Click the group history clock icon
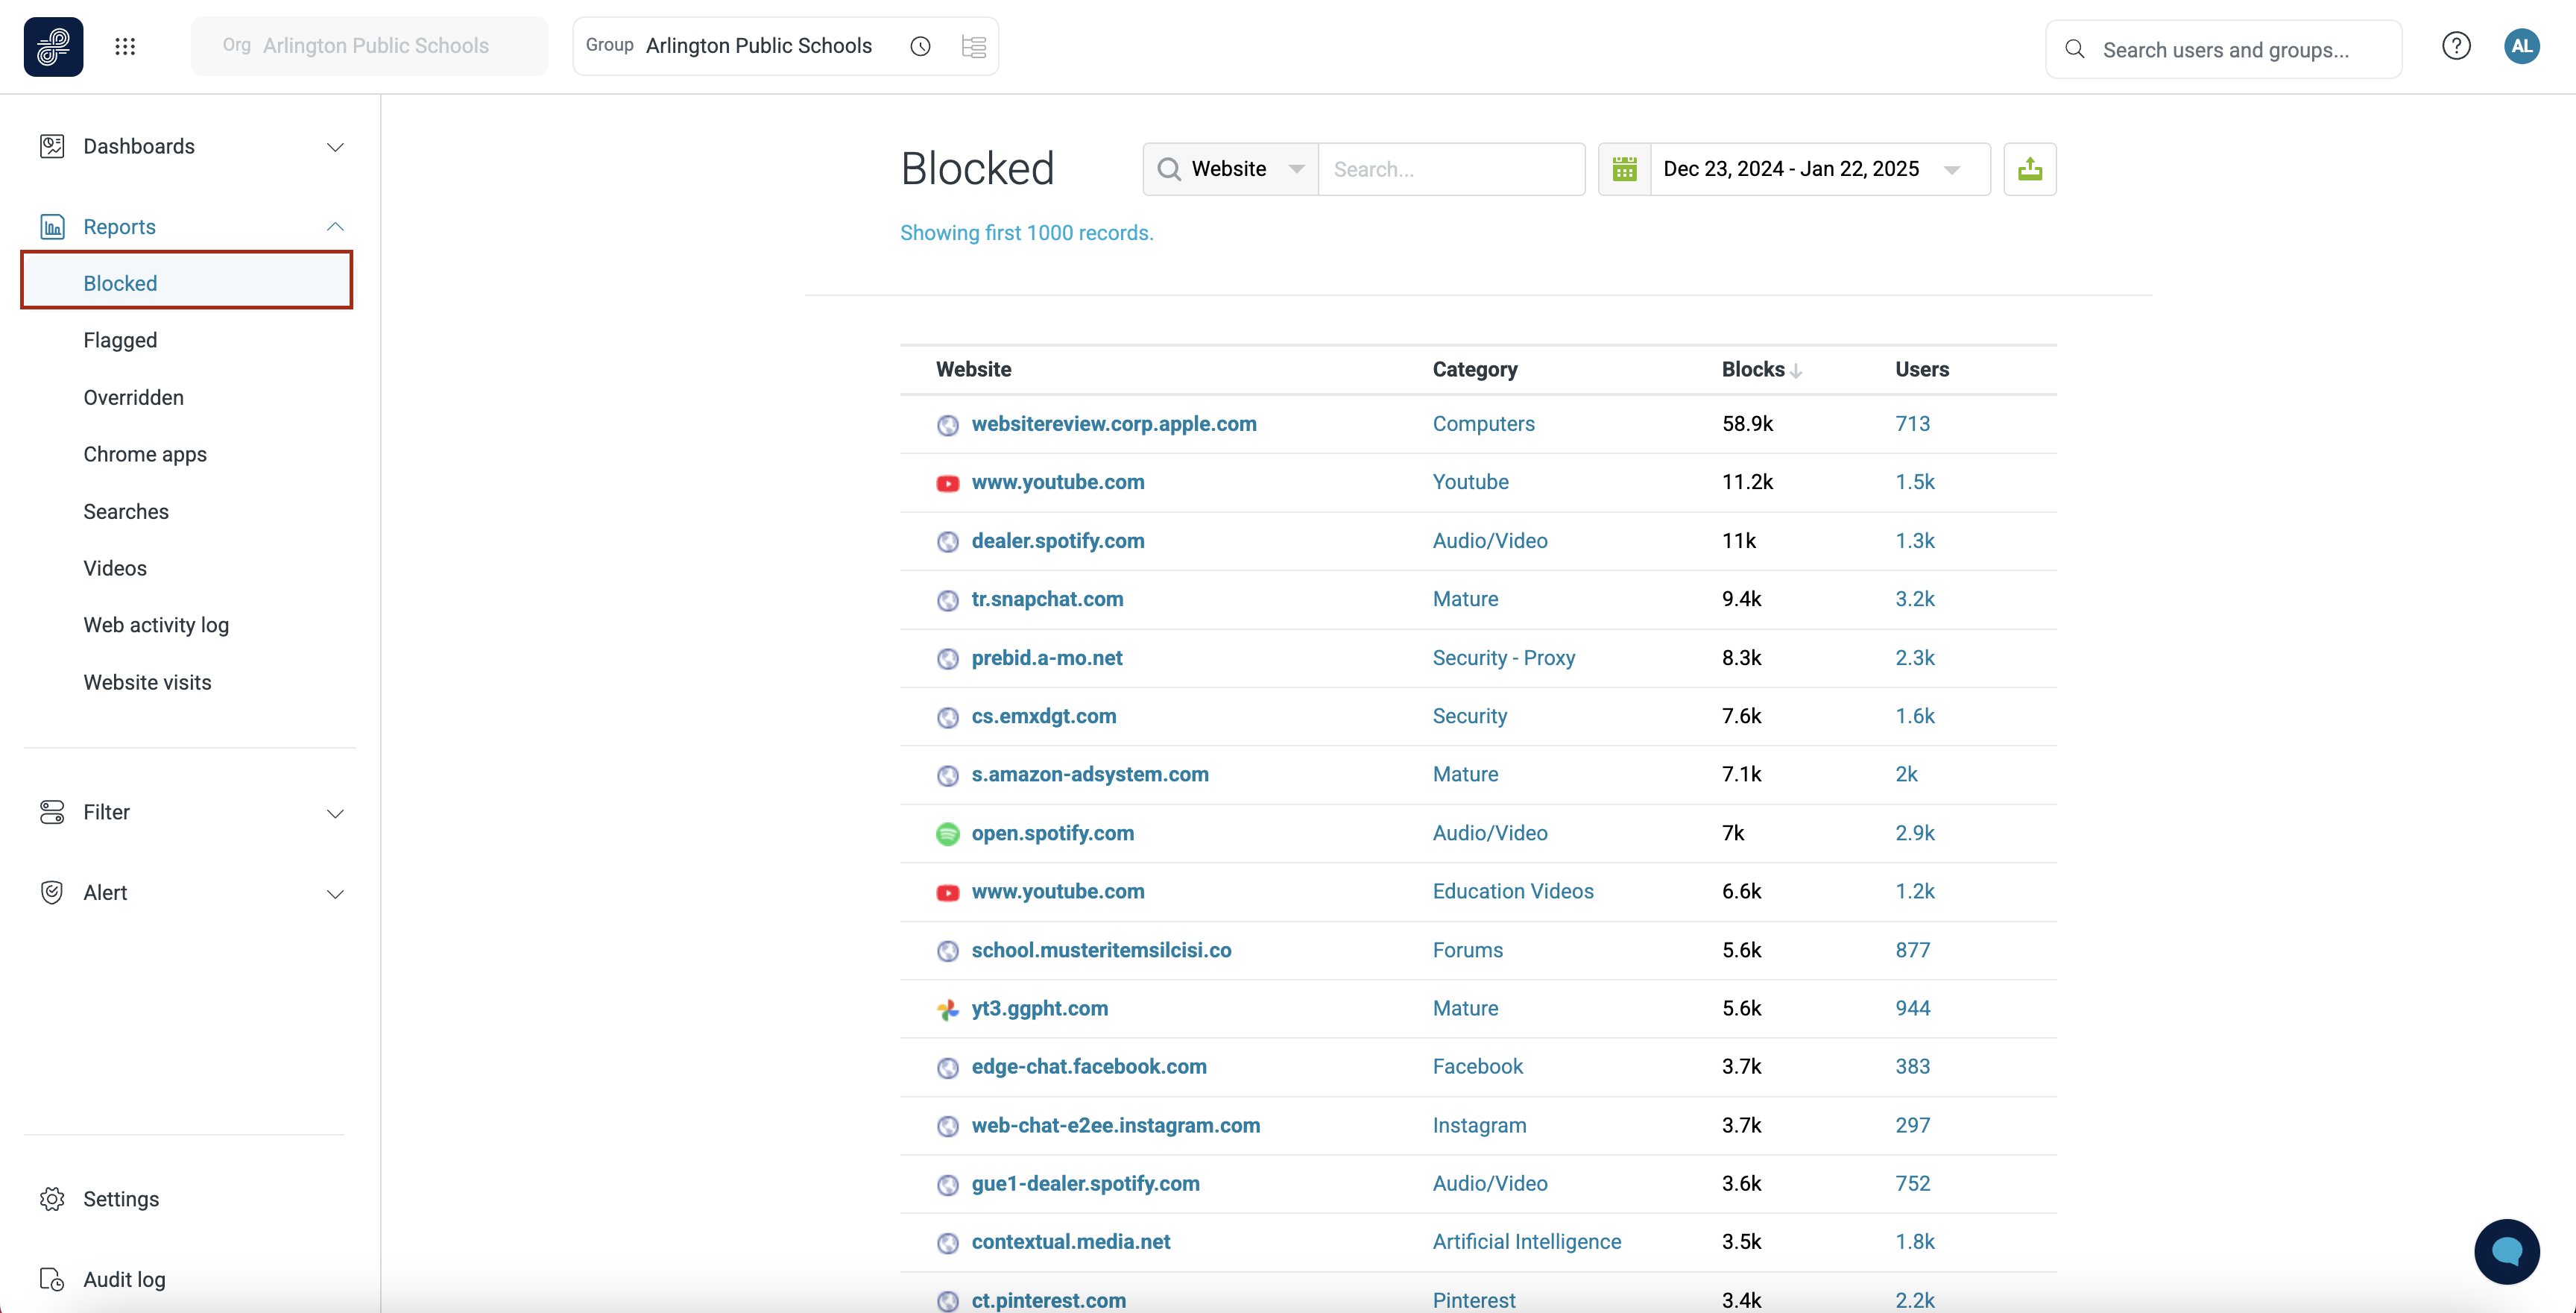Image resolution: width=2576 pixels, height=1313 pixels. pos(920,46)
